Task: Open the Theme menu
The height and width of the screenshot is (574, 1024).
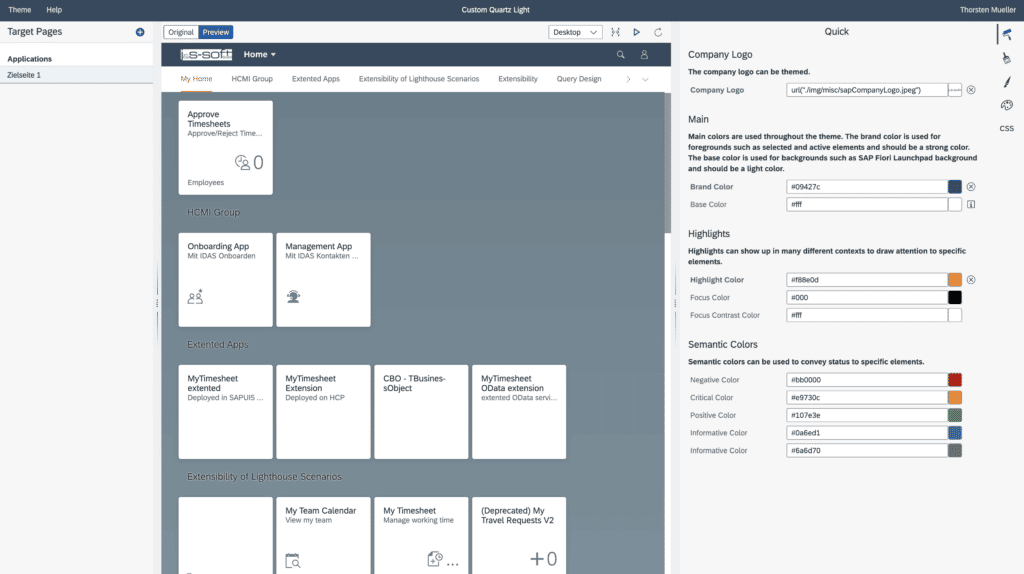Action: [20, 10]
